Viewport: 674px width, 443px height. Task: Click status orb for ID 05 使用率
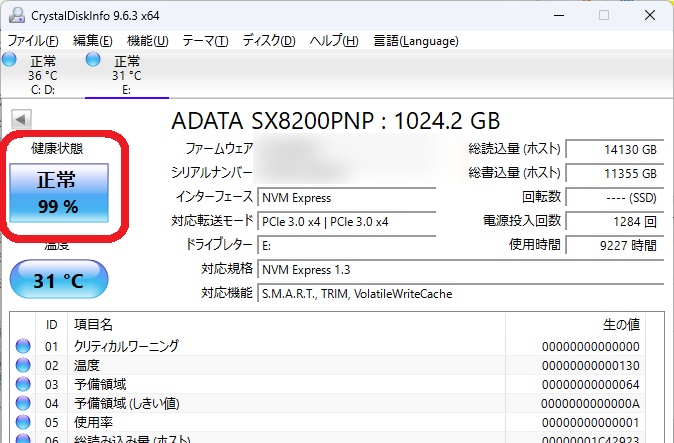coord(23,422)
